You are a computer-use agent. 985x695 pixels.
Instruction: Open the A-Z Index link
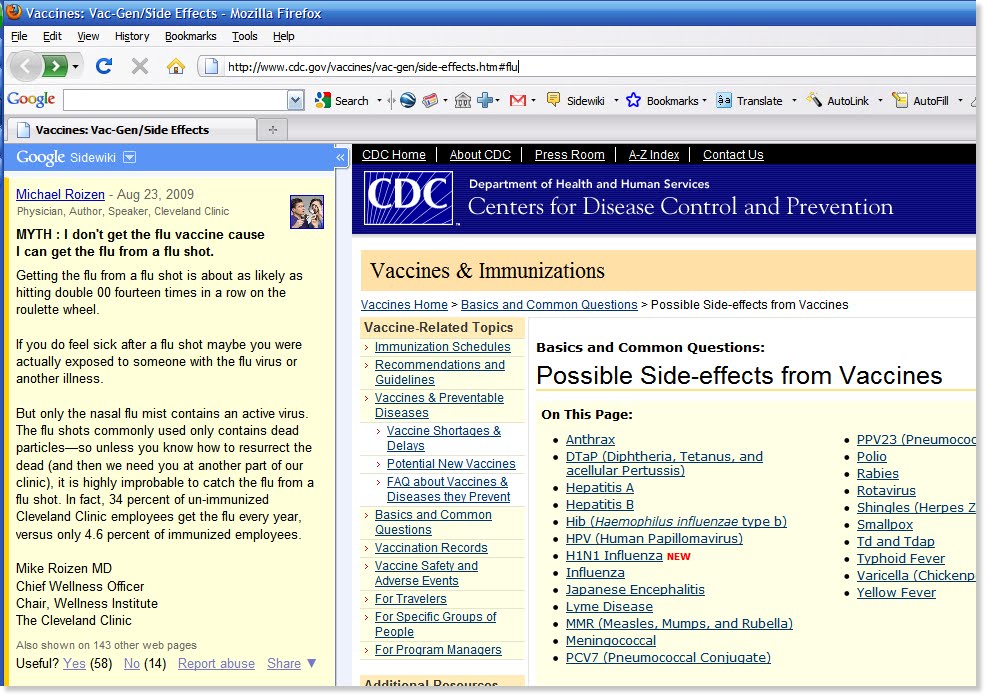[653, 155]
